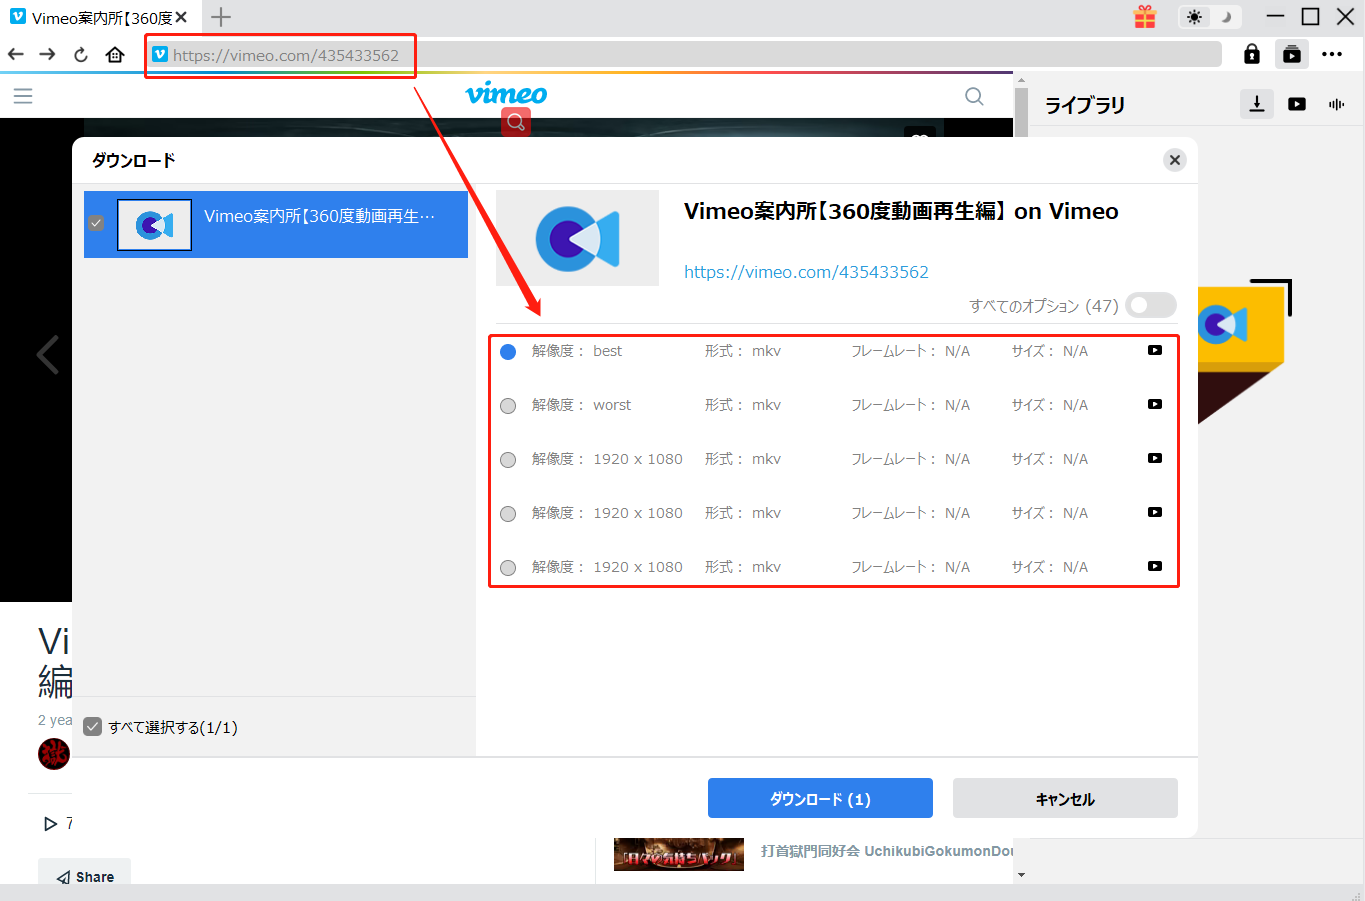The width and height of the screenshot is (1365, 901).
Task: Click the page scrollbar down arrow
Action: 1021,875
